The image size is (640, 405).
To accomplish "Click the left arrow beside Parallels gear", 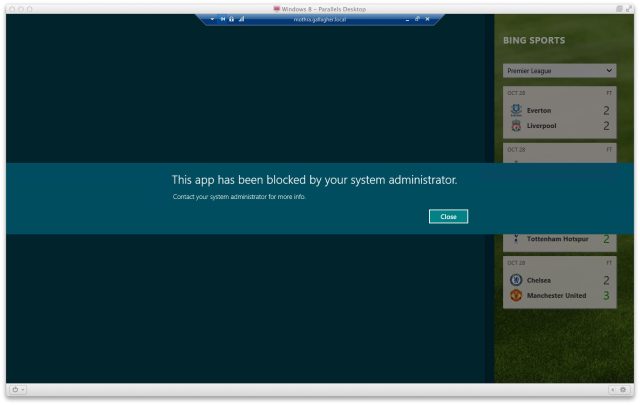I will click(x=613, y=390).
